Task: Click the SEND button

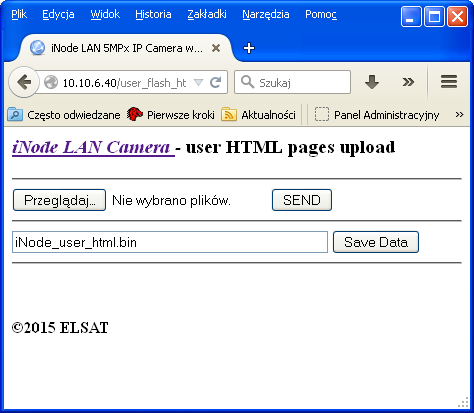Action: pos(302,200)
